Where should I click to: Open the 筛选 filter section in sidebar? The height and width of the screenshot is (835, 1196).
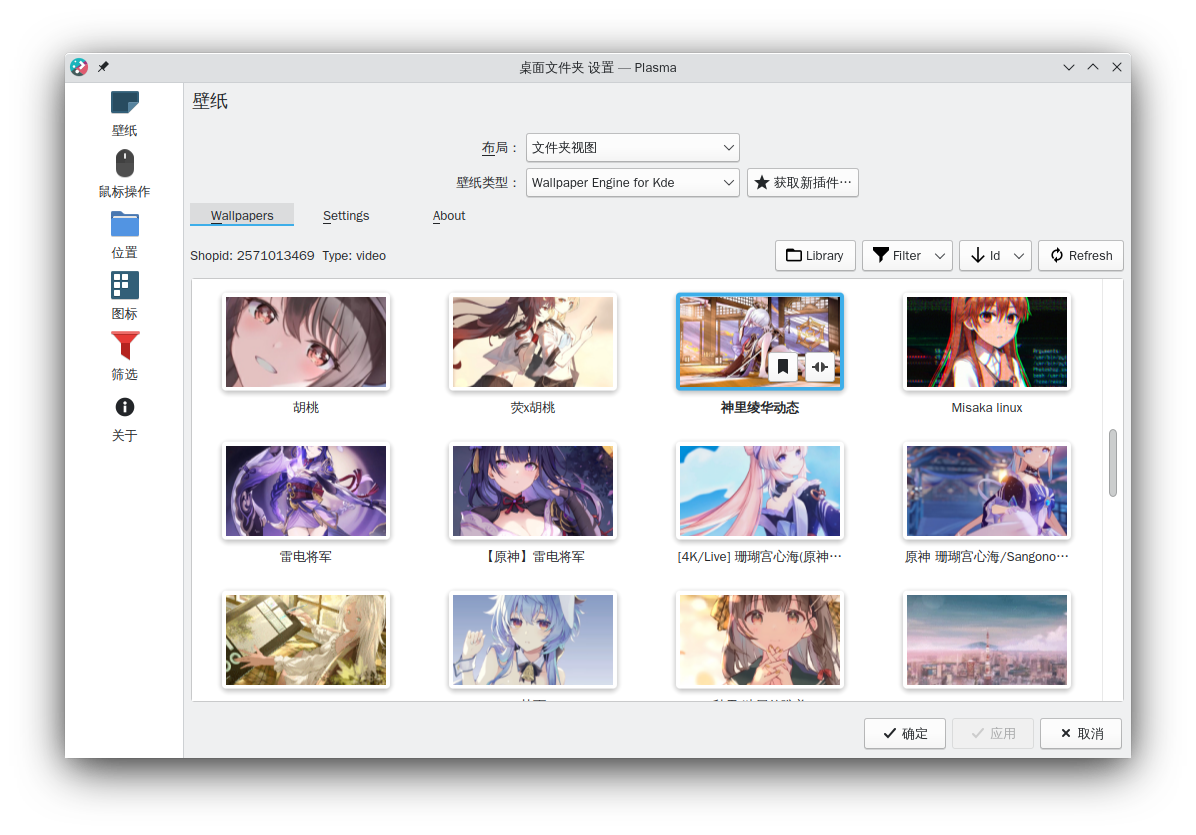[124, 358]
